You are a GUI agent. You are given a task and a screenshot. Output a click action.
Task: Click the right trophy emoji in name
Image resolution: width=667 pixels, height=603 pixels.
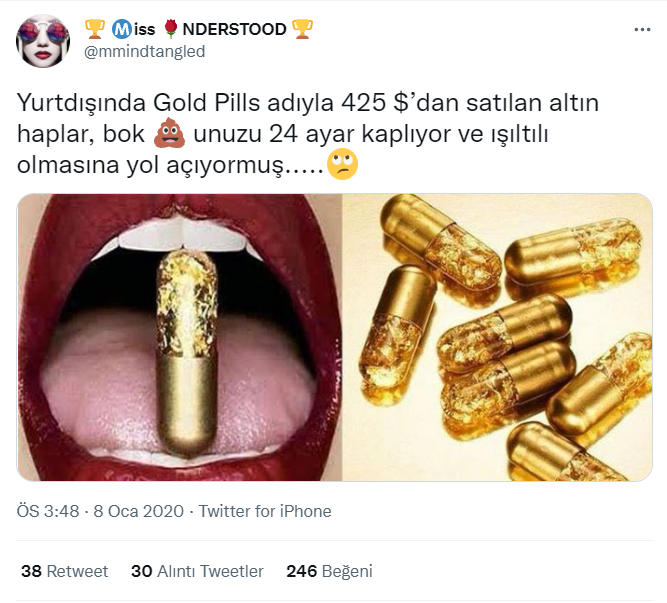pos(302,29)
